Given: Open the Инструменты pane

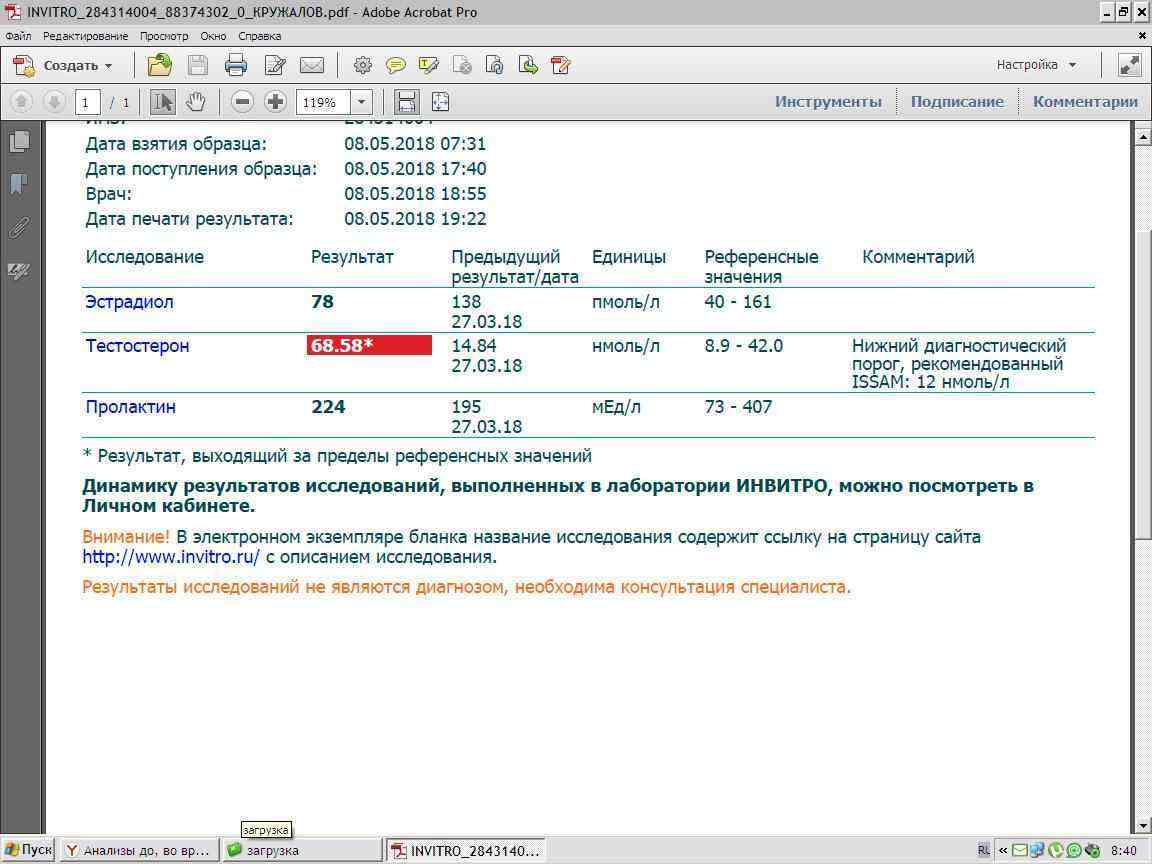Looking at the screenshot, I should [828, 101].
